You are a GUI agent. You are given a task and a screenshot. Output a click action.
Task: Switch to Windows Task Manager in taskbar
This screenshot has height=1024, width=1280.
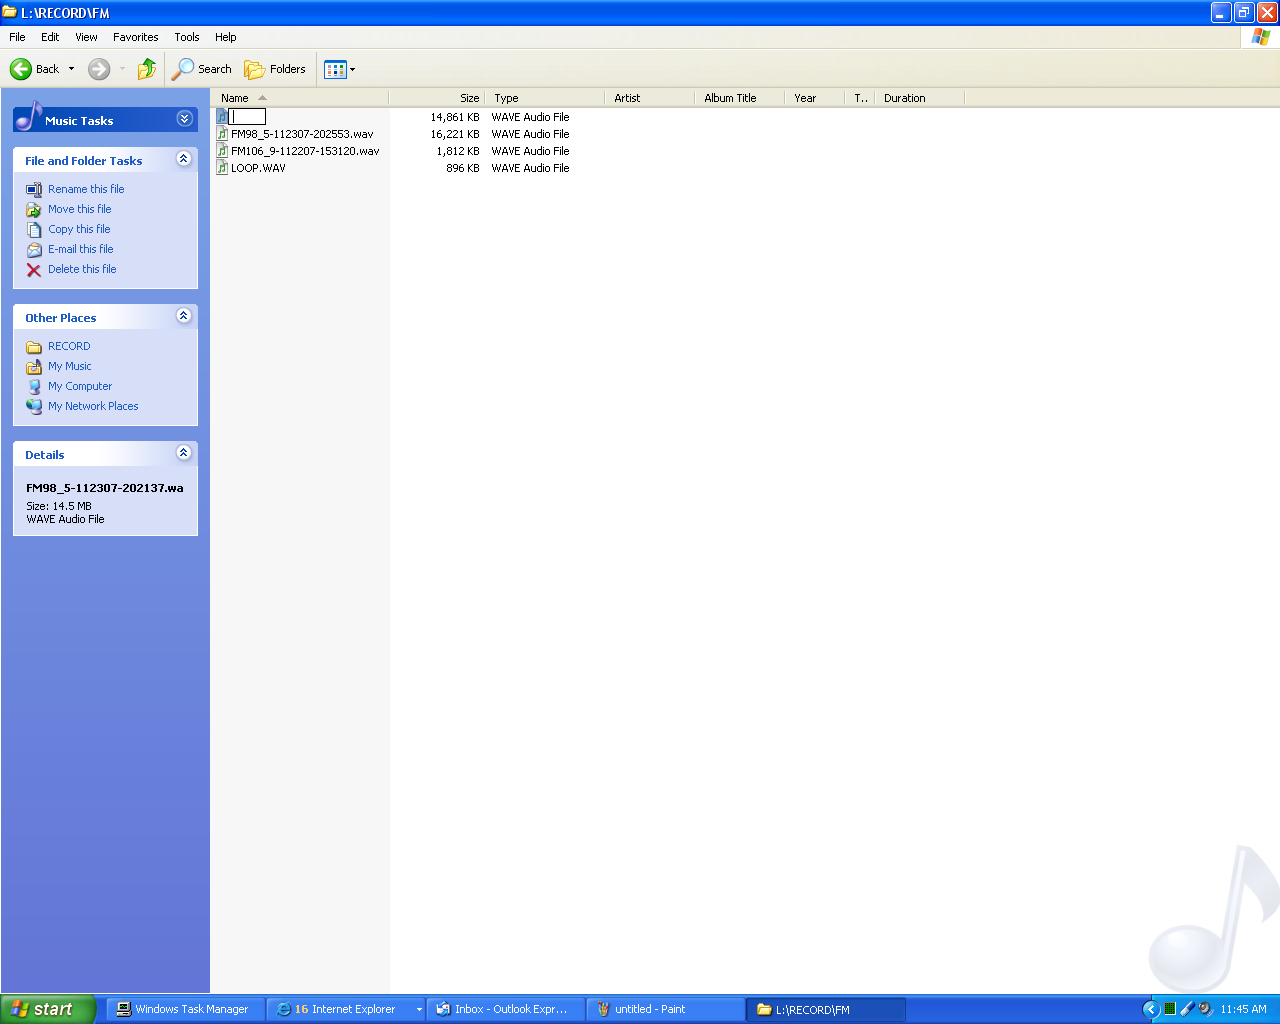pos(185,1009)
